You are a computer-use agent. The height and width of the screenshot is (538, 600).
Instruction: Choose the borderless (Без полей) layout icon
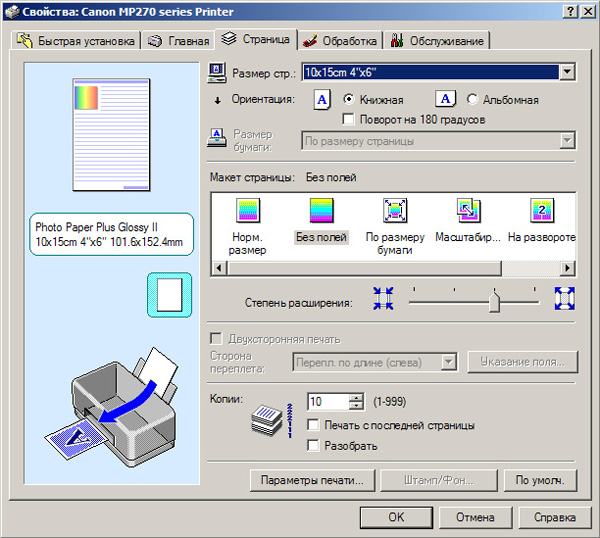tap(321, 210)
